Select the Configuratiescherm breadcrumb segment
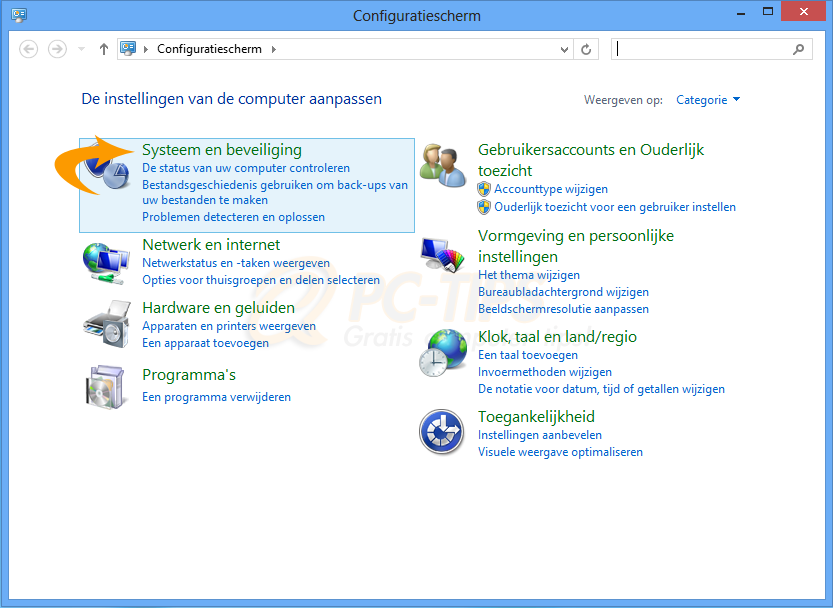Viewport: 833px width, 608px height. [x=209, y=49]
